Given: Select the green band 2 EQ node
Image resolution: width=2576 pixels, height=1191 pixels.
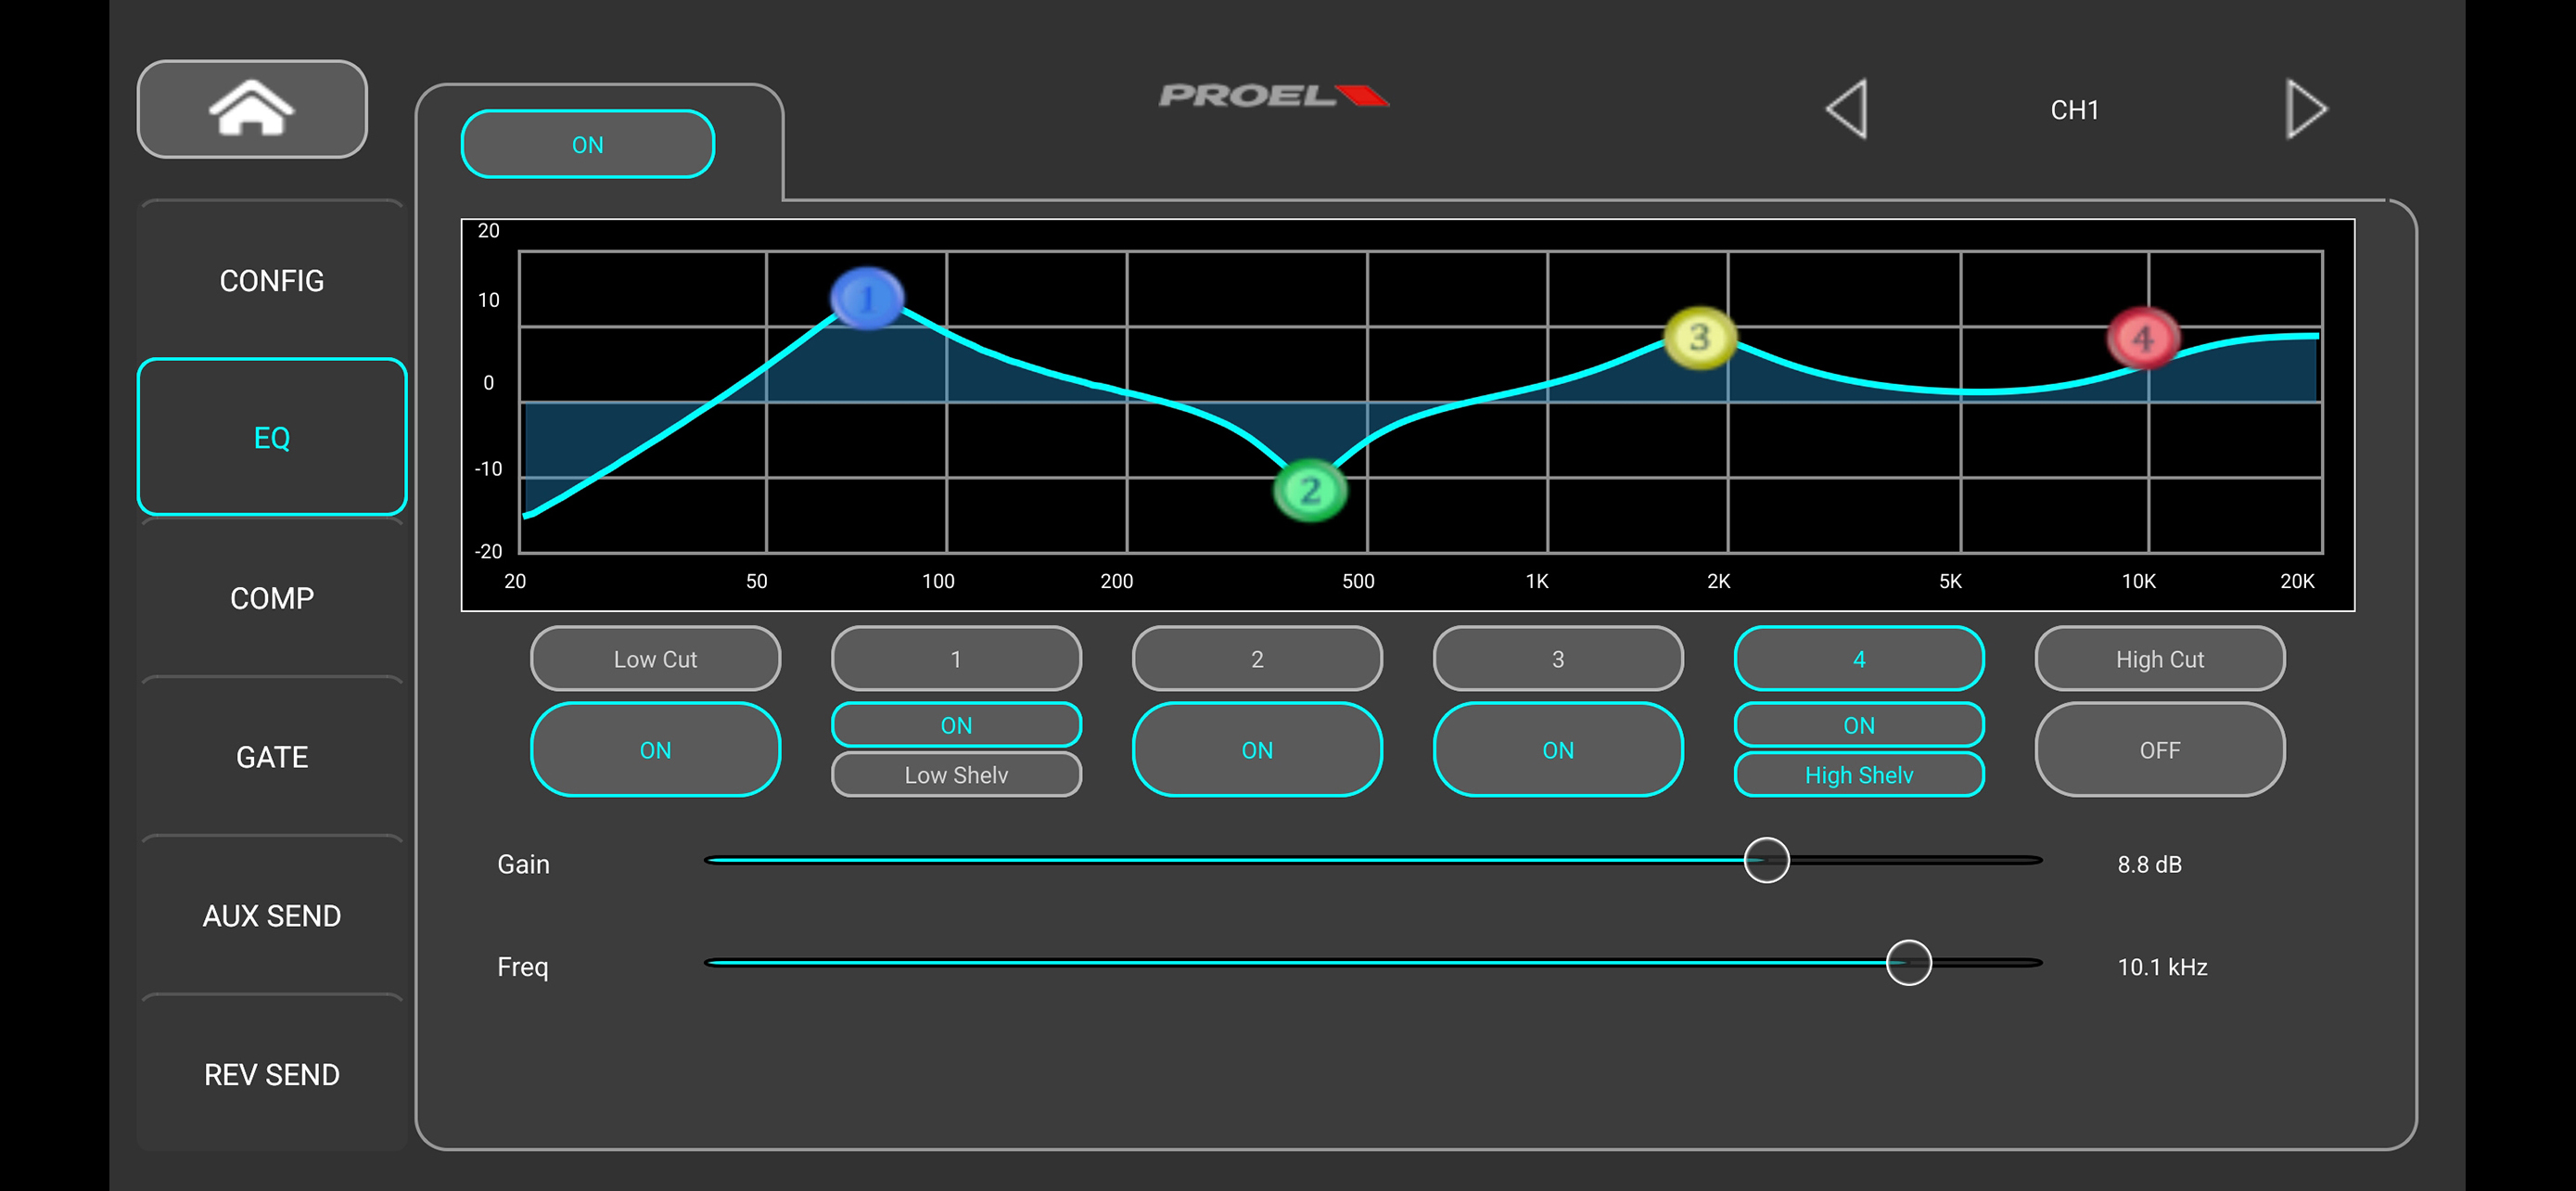Looking at the screenshot, I should [1310, 490].
